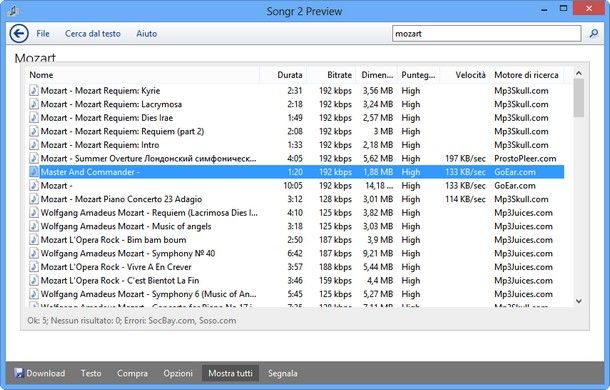Click the Download floppy disk icon

click(19, 373)
